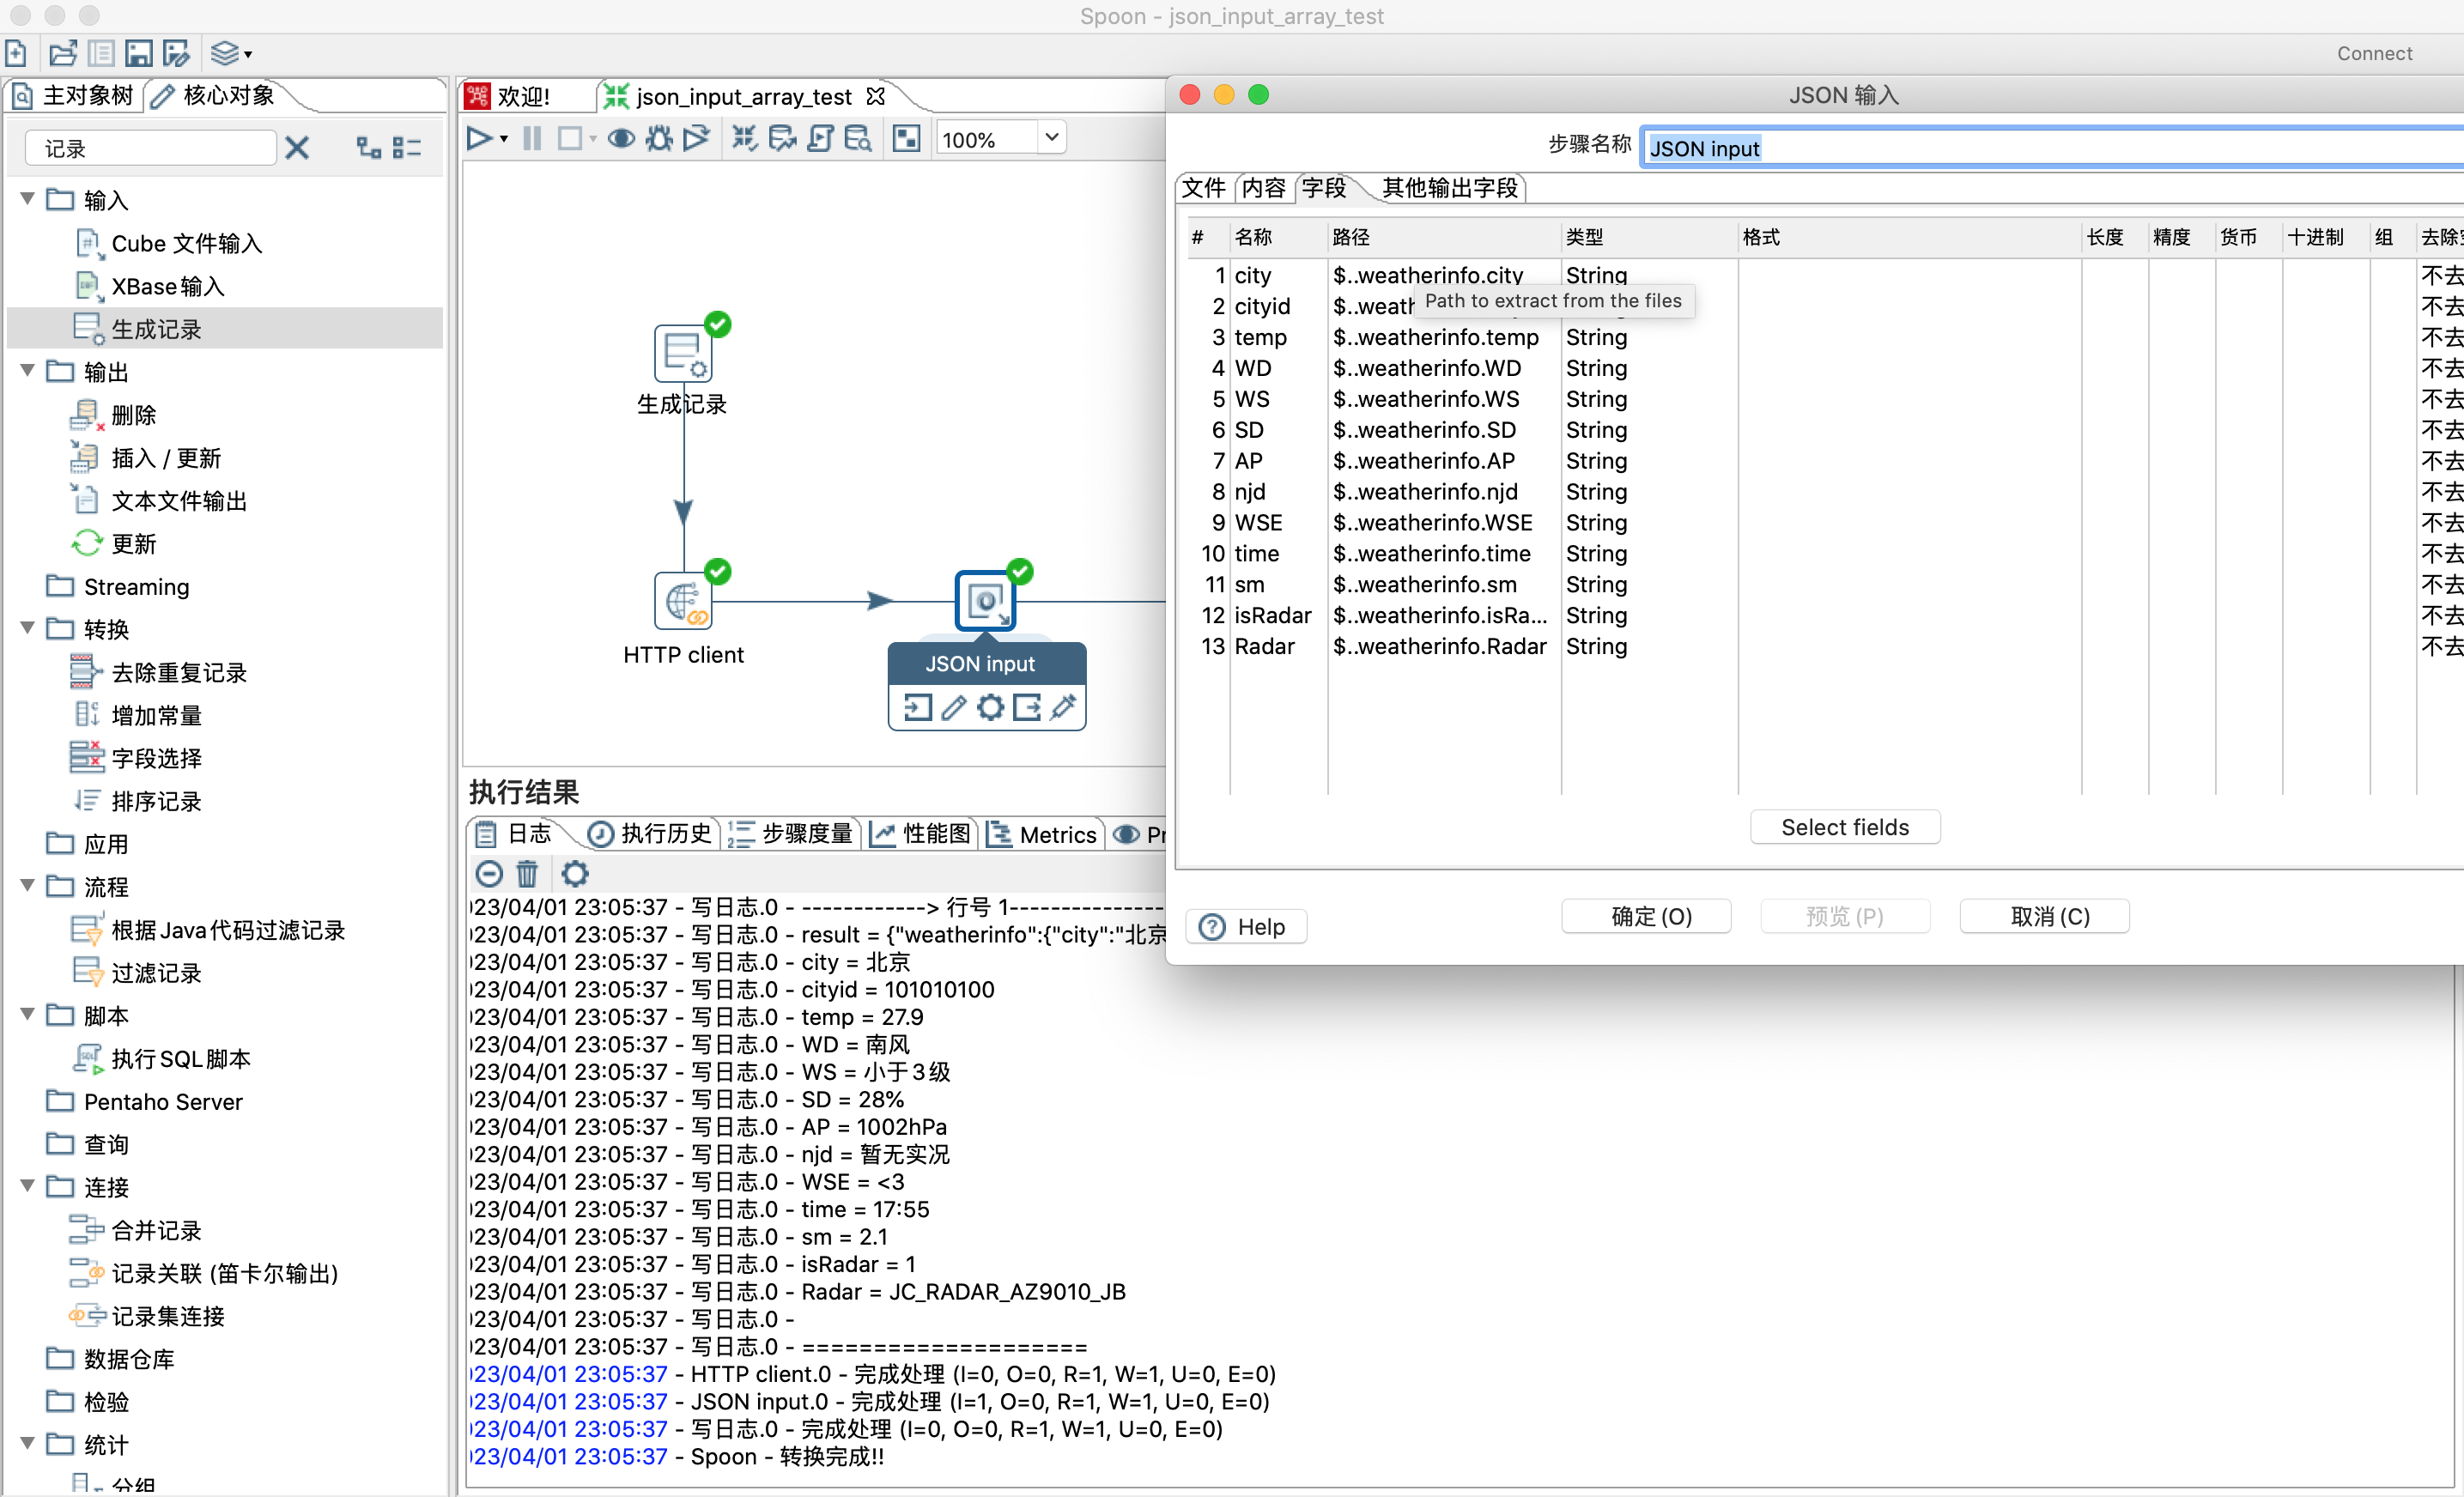Viewport: 2464px width, 1497px height.
Task: Show the results grid layout icon
Action: click(906, 139)
